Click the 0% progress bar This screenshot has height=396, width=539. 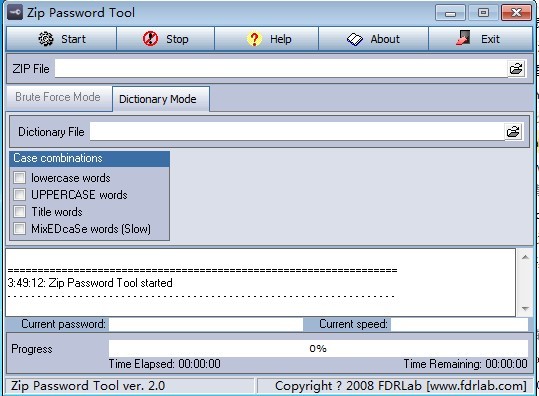tap(318, 349)
